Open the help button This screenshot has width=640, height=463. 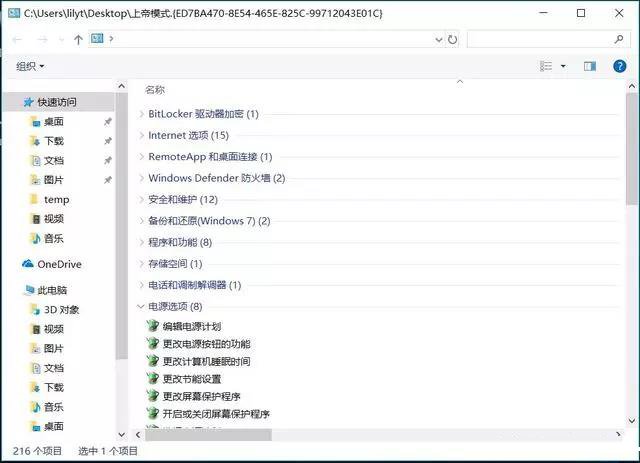620,66
